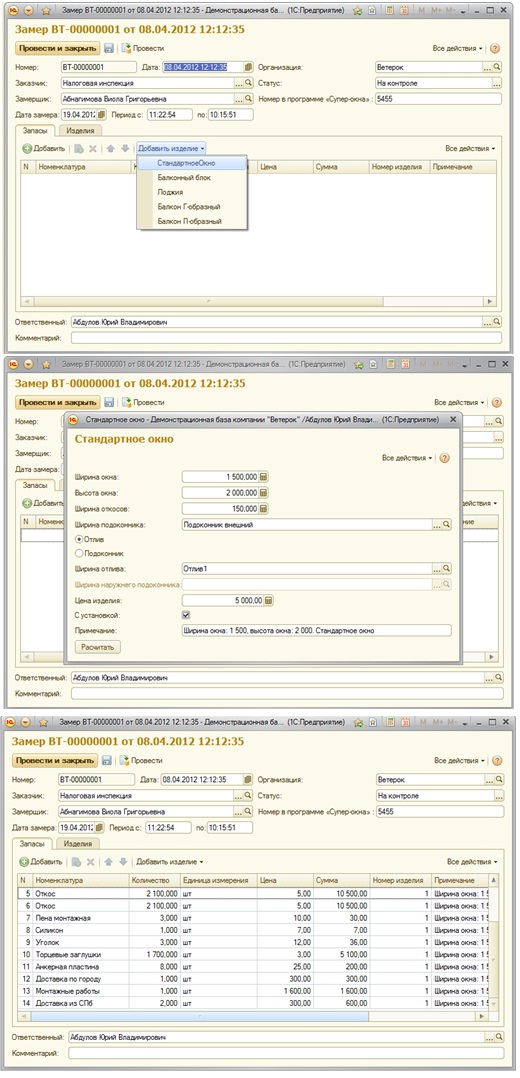Click Провести и закрыть in the window with the filled stock table
This screenshot has height=1078, width=520.
click(x=55, y=760)
